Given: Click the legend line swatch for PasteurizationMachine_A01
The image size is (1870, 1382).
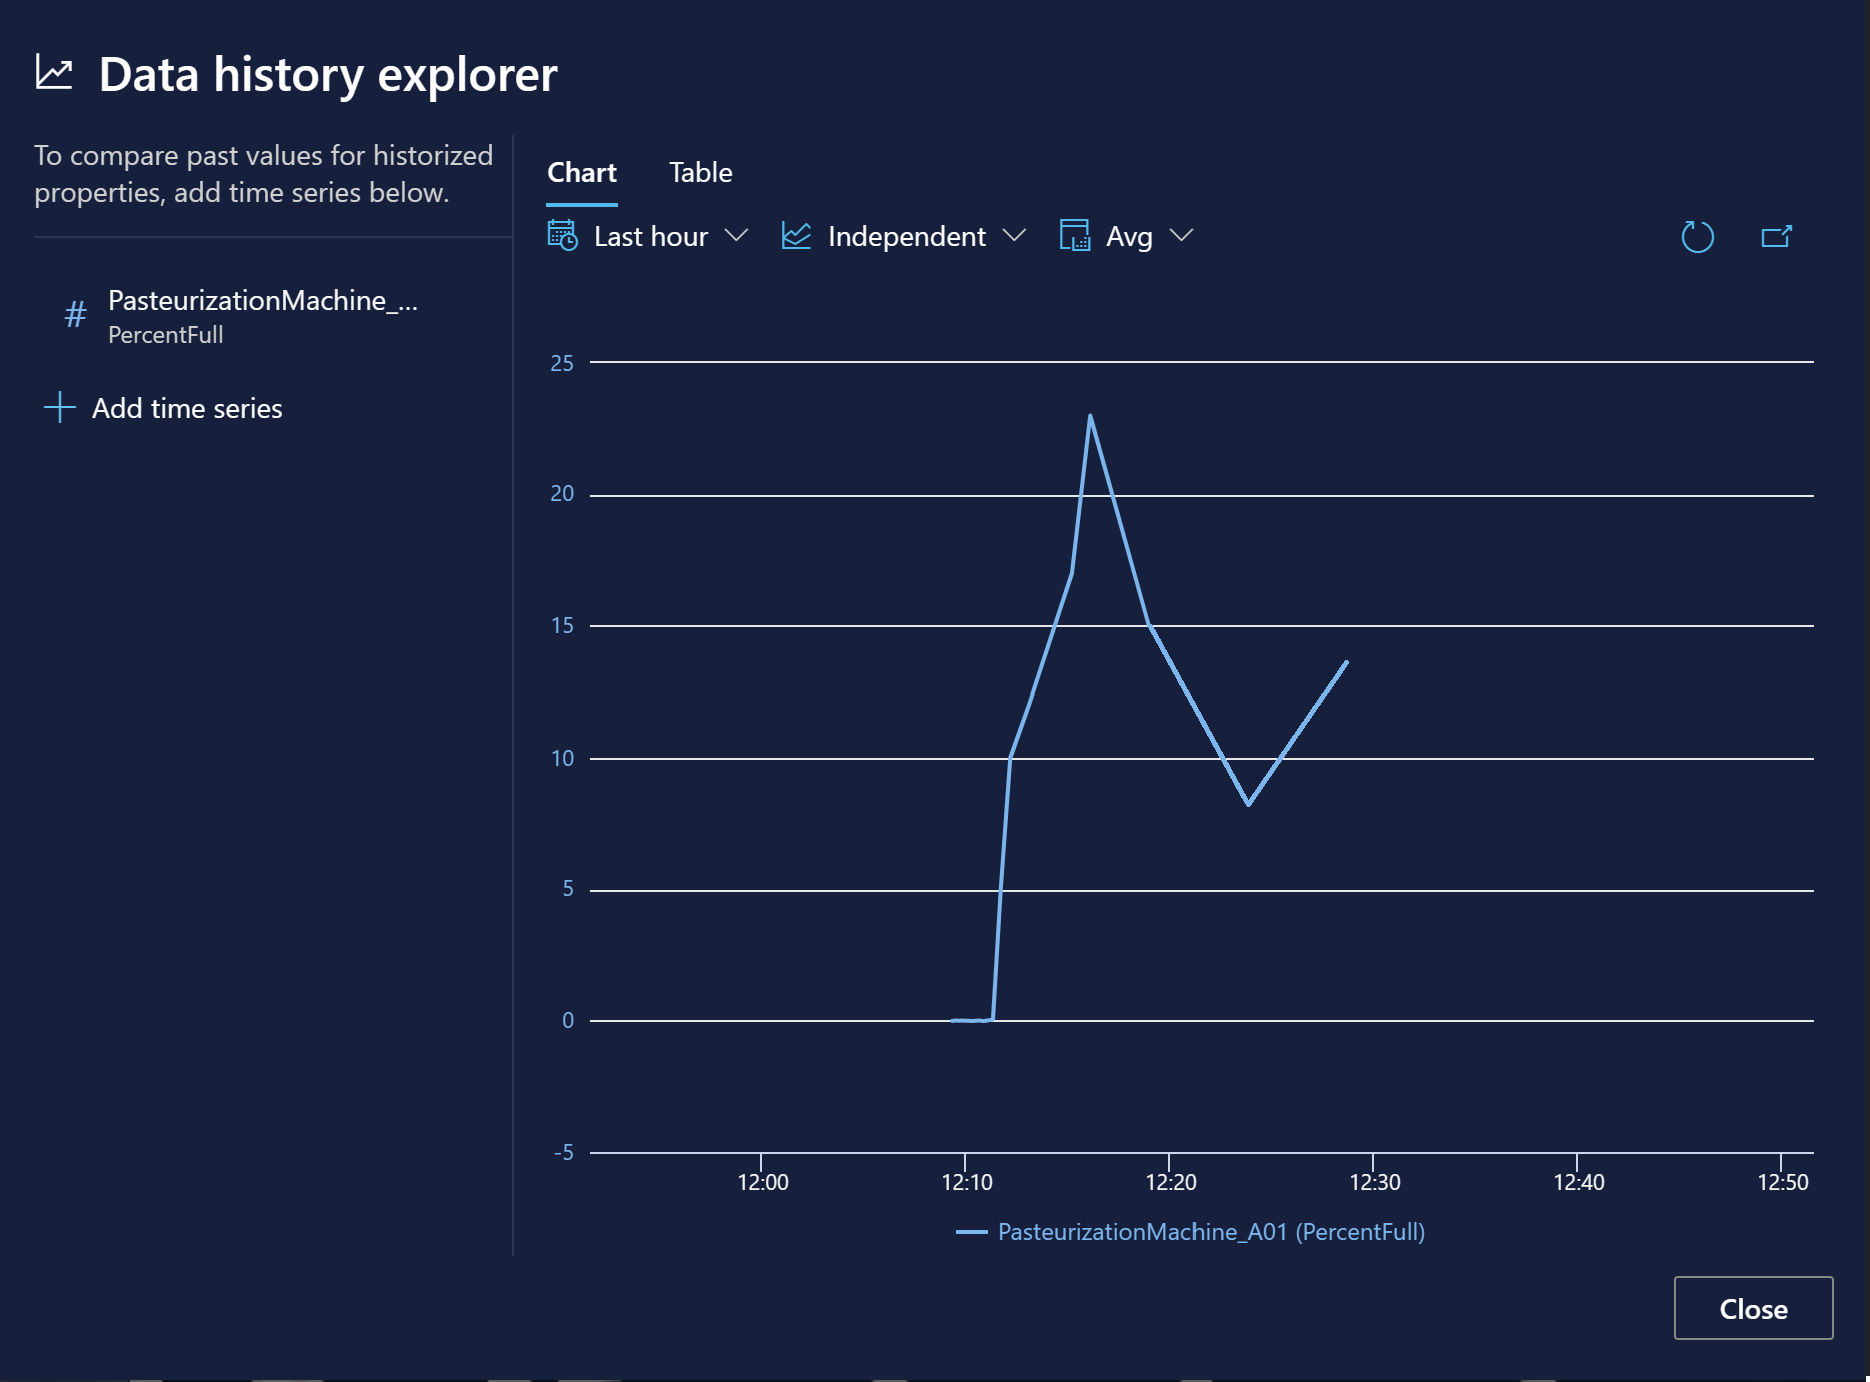Looking at the screenshot, I should point(971,1232).
